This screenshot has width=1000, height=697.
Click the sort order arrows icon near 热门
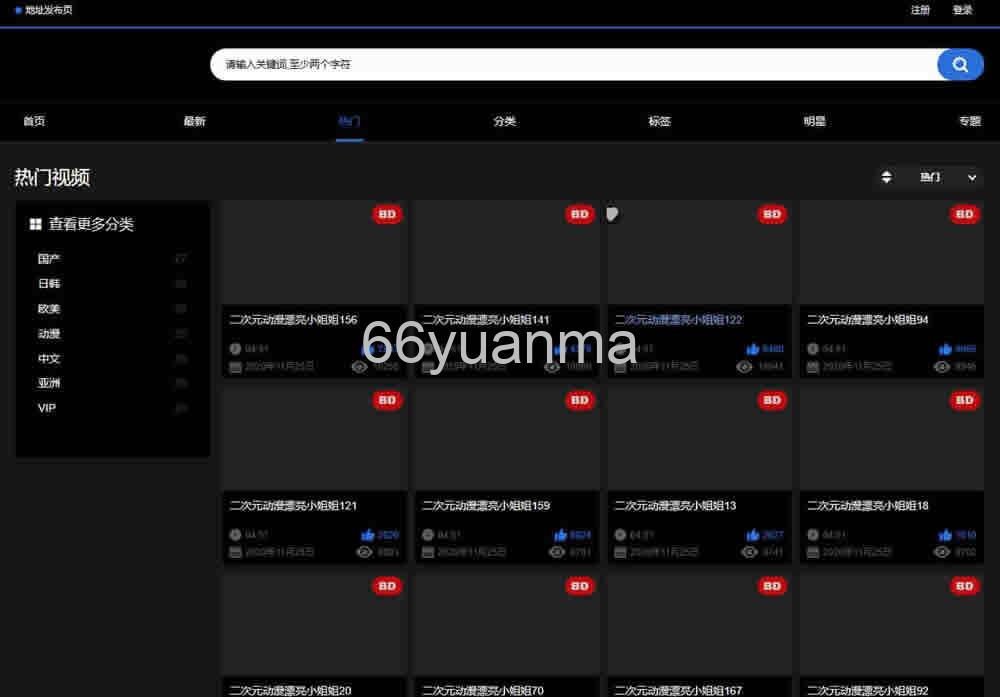click(x=886, y=177)
